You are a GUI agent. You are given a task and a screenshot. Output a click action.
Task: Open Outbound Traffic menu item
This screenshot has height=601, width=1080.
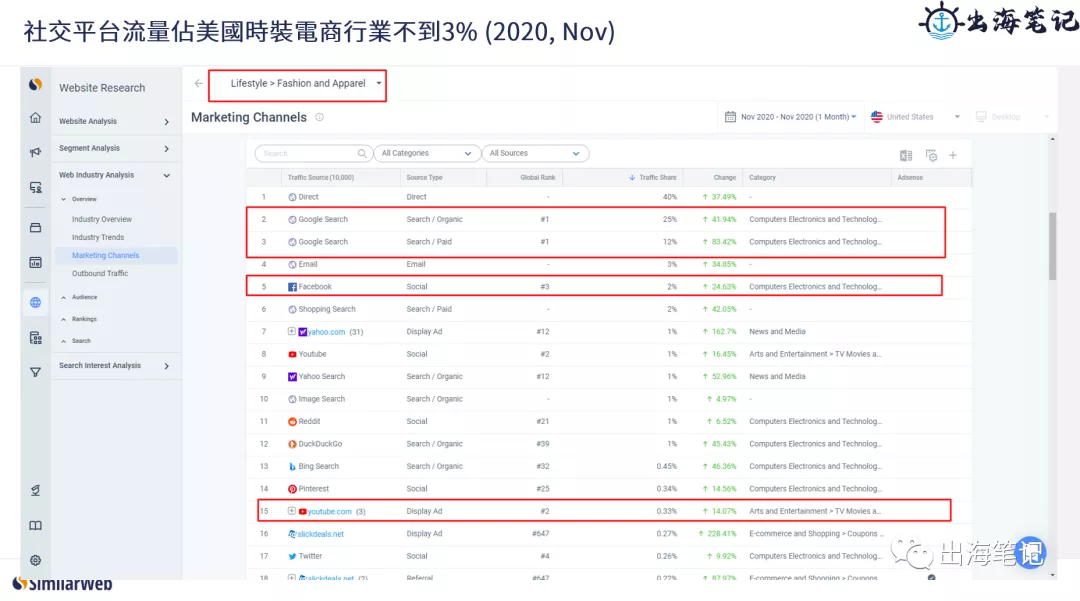pos(100,273)
